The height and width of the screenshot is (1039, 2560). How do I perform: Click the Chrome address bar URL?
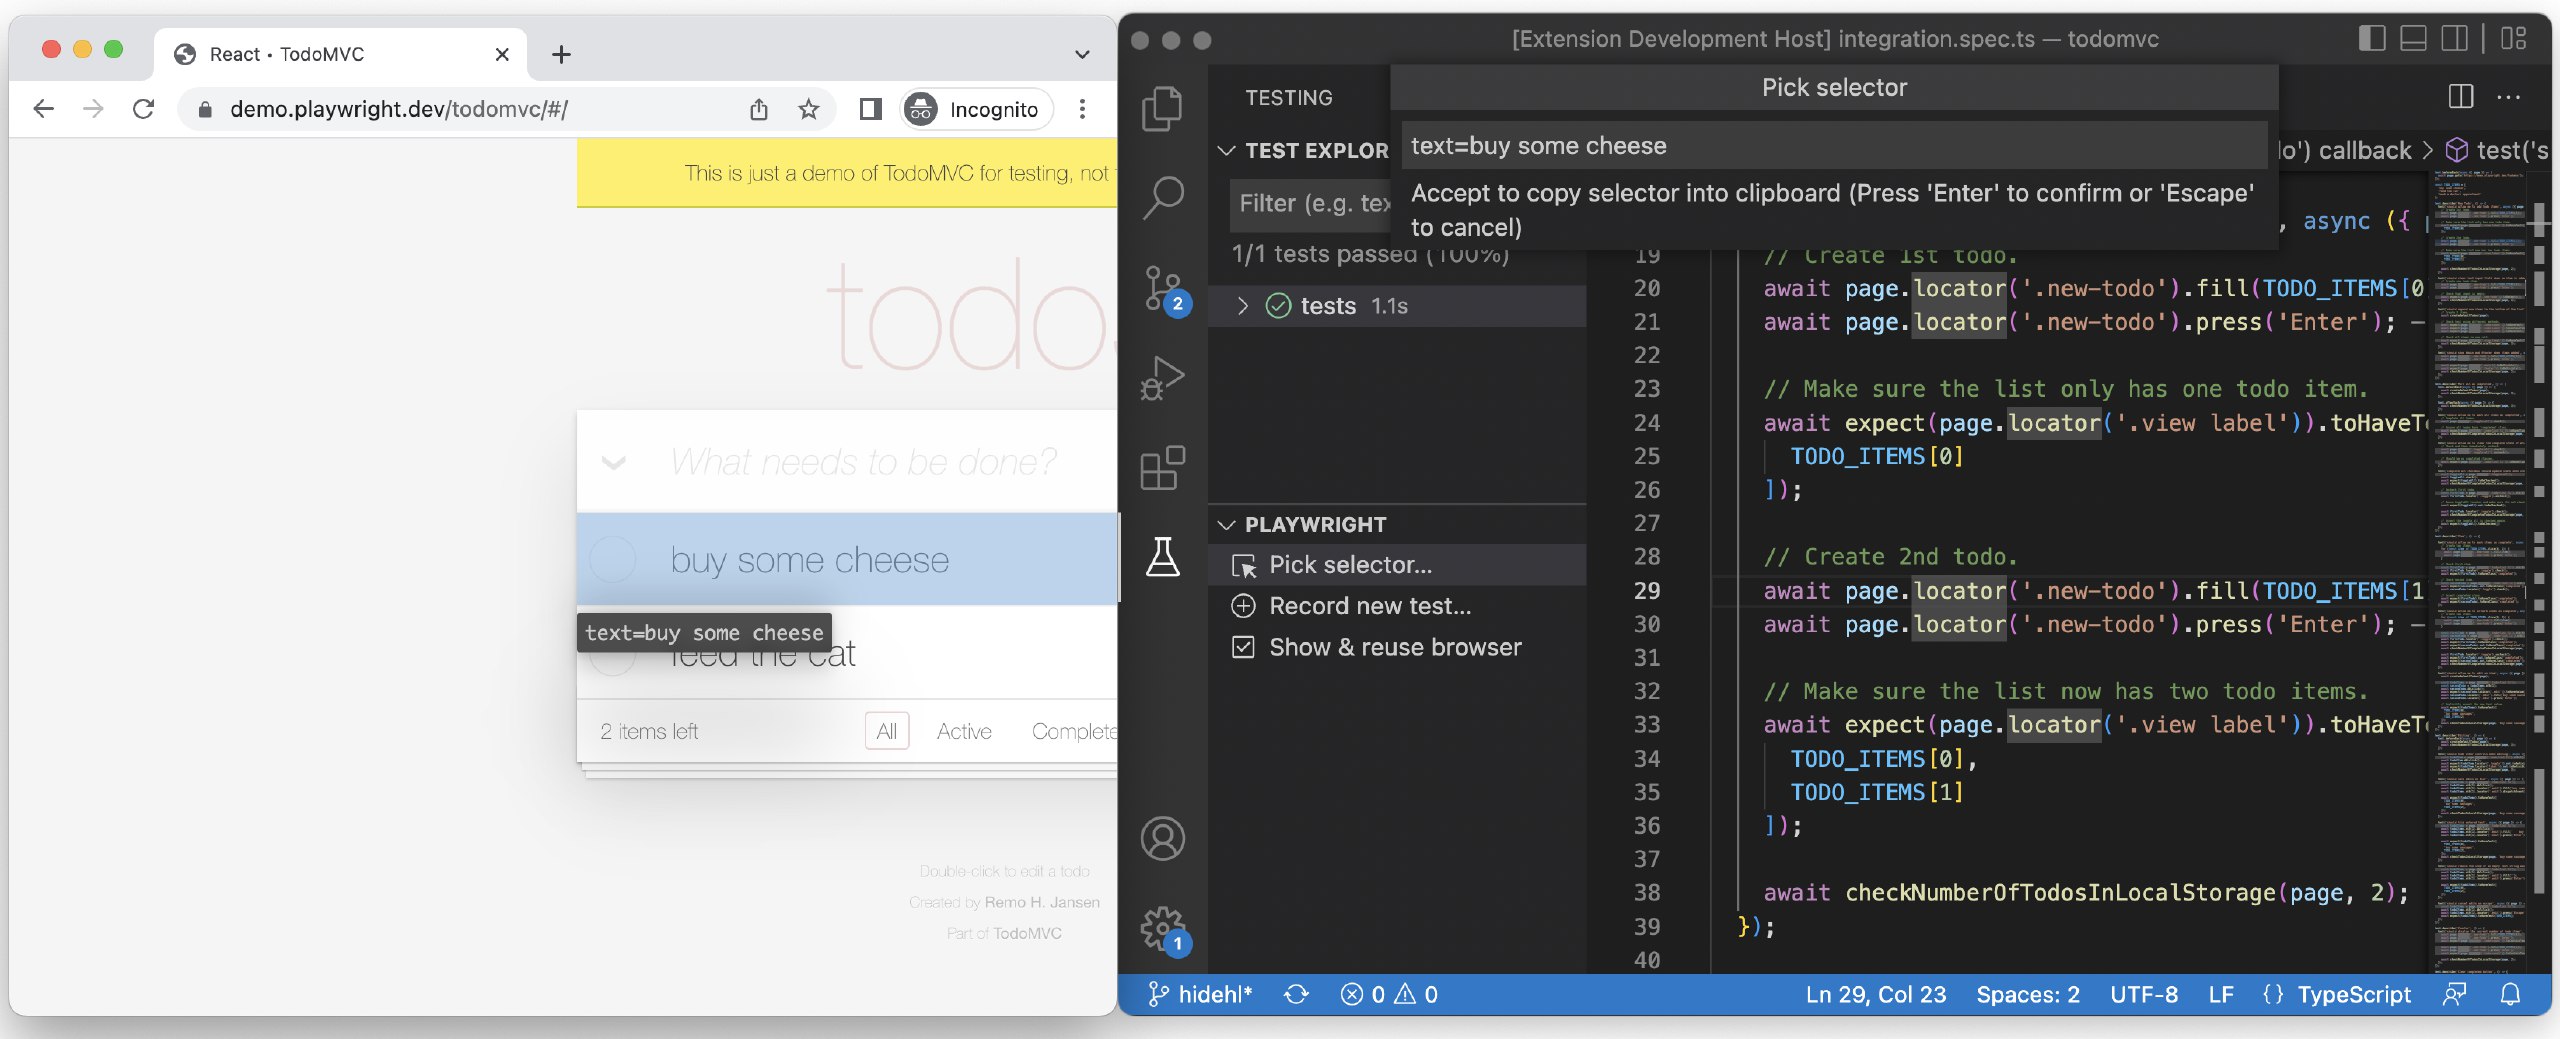398,109
